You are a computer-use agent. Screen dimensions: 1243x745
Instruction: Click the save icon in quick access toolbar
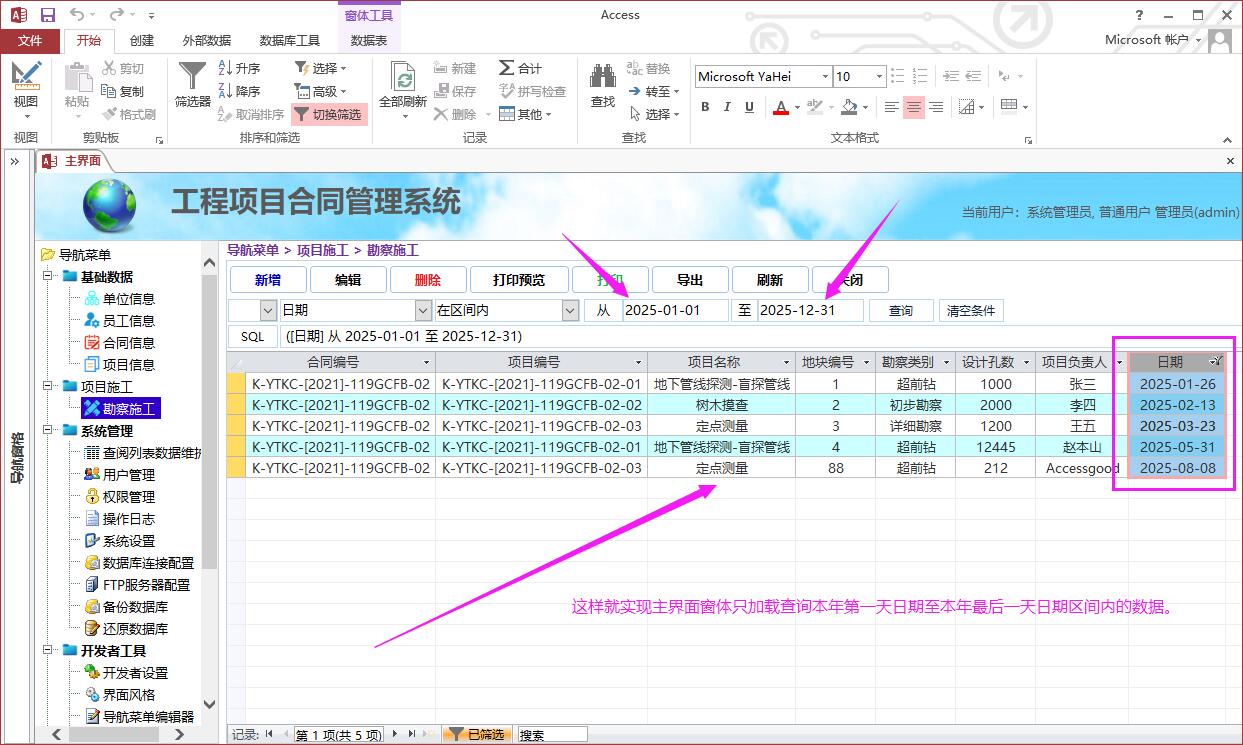click(47, 15)
